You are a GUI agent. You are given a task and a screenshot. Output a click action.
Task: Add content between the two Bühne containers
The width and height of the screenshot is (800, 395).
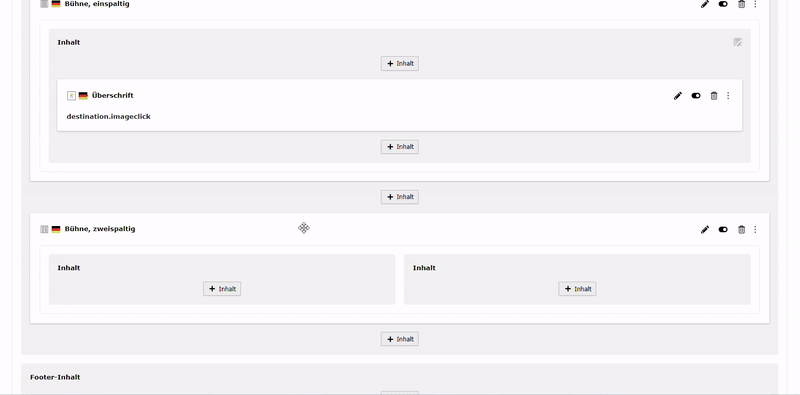[x=399, y=197]
